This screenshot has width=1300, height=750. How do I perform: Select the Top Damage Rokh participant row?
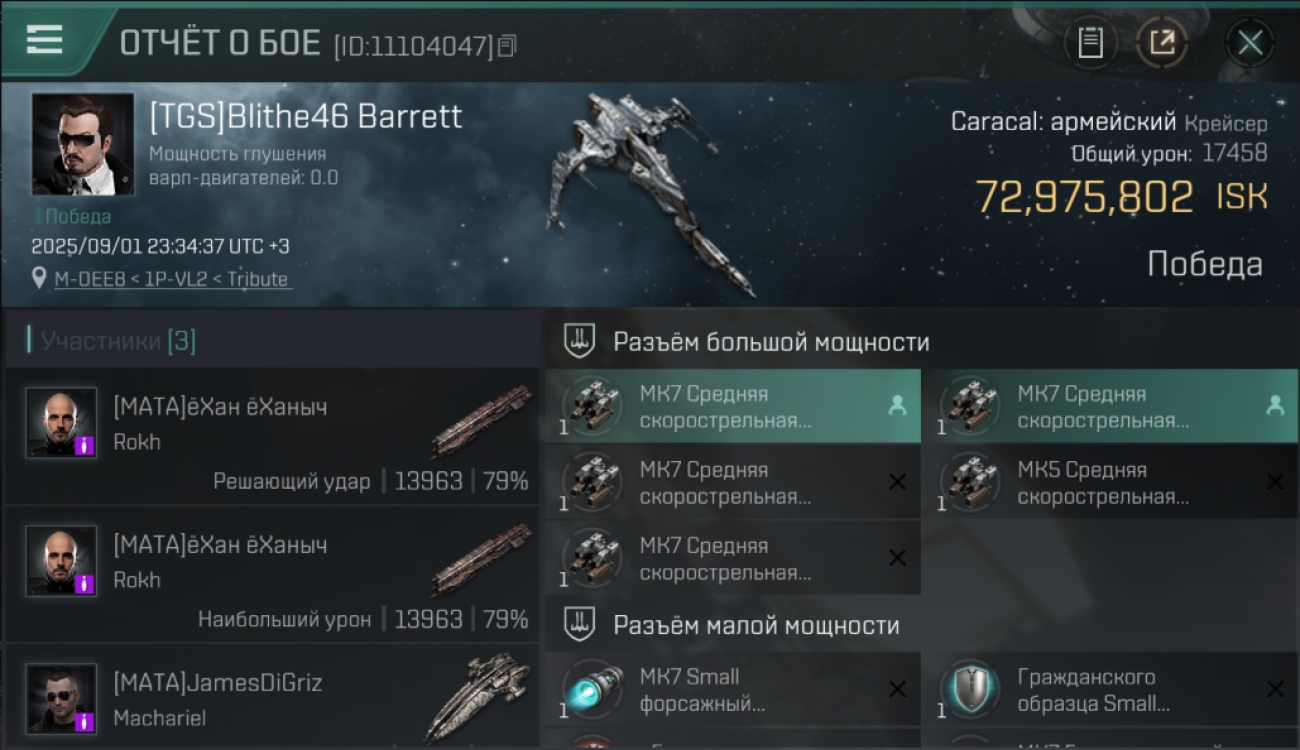pyautogui.click(x=272, y=574)
